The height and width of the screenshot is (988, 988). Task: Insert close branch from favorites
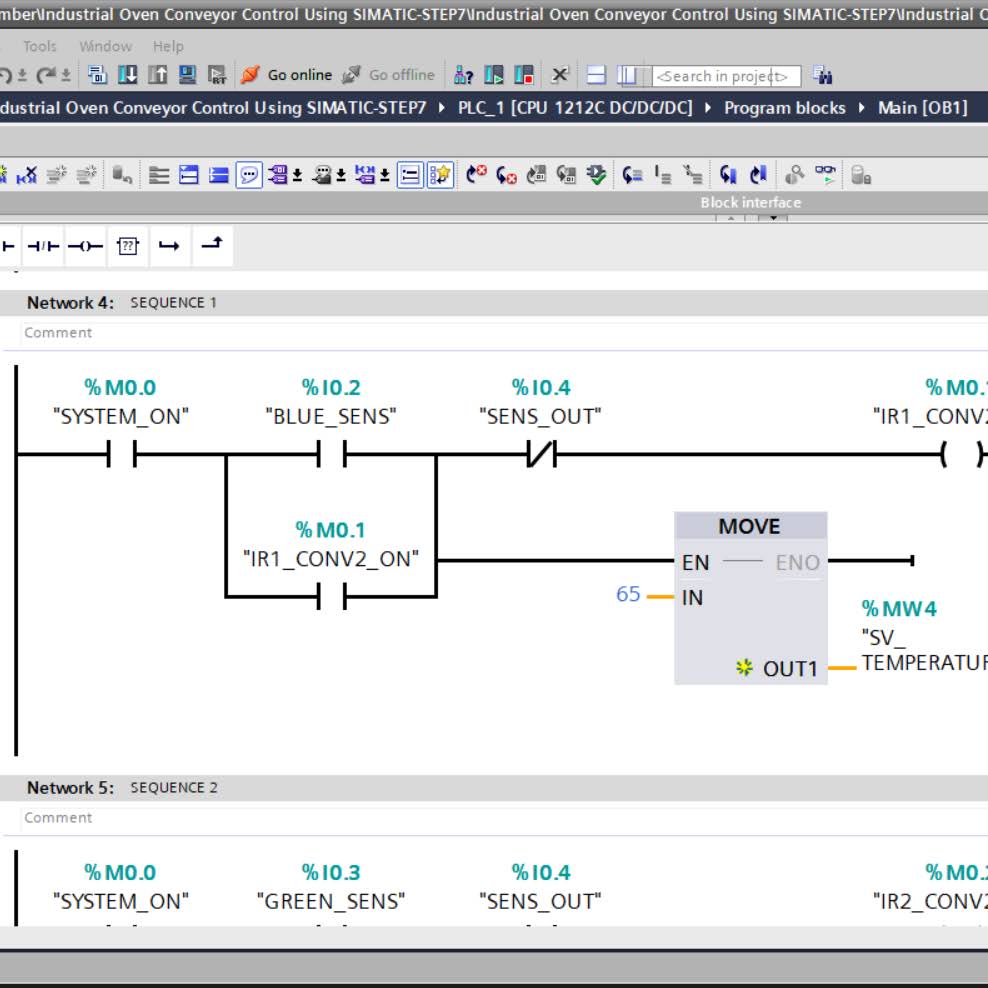point(212,244)
